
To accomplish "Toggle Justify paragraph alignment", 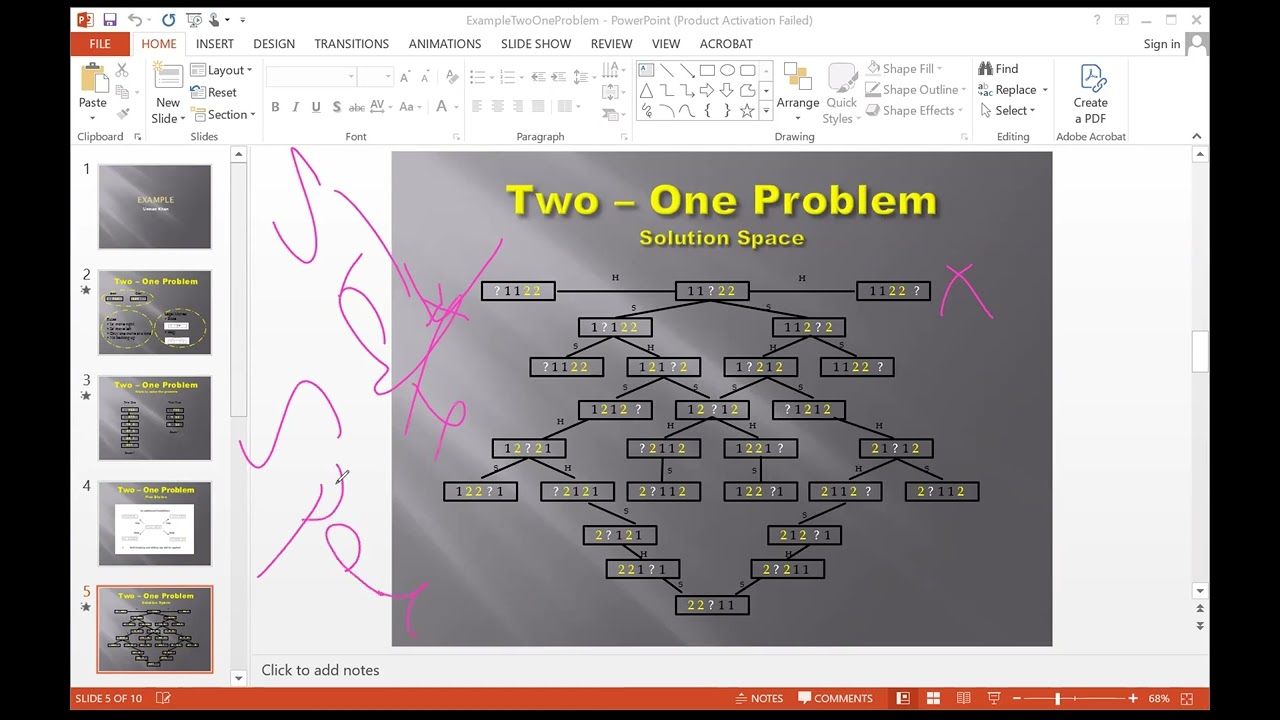I will coord(538,107).
